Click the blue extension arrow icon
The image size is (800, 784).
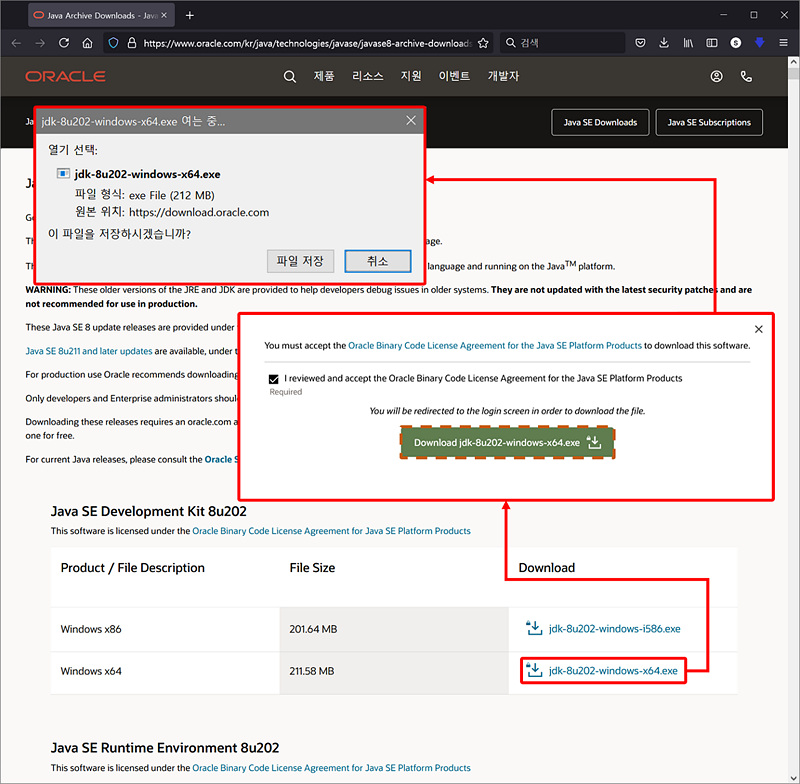click(760, 43)
